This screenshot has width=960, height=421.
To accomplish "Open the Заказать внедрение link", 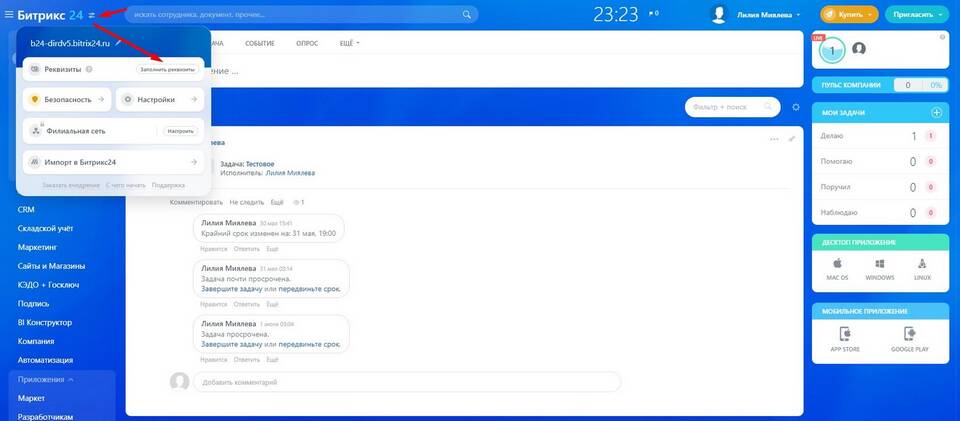I will 71,185.
